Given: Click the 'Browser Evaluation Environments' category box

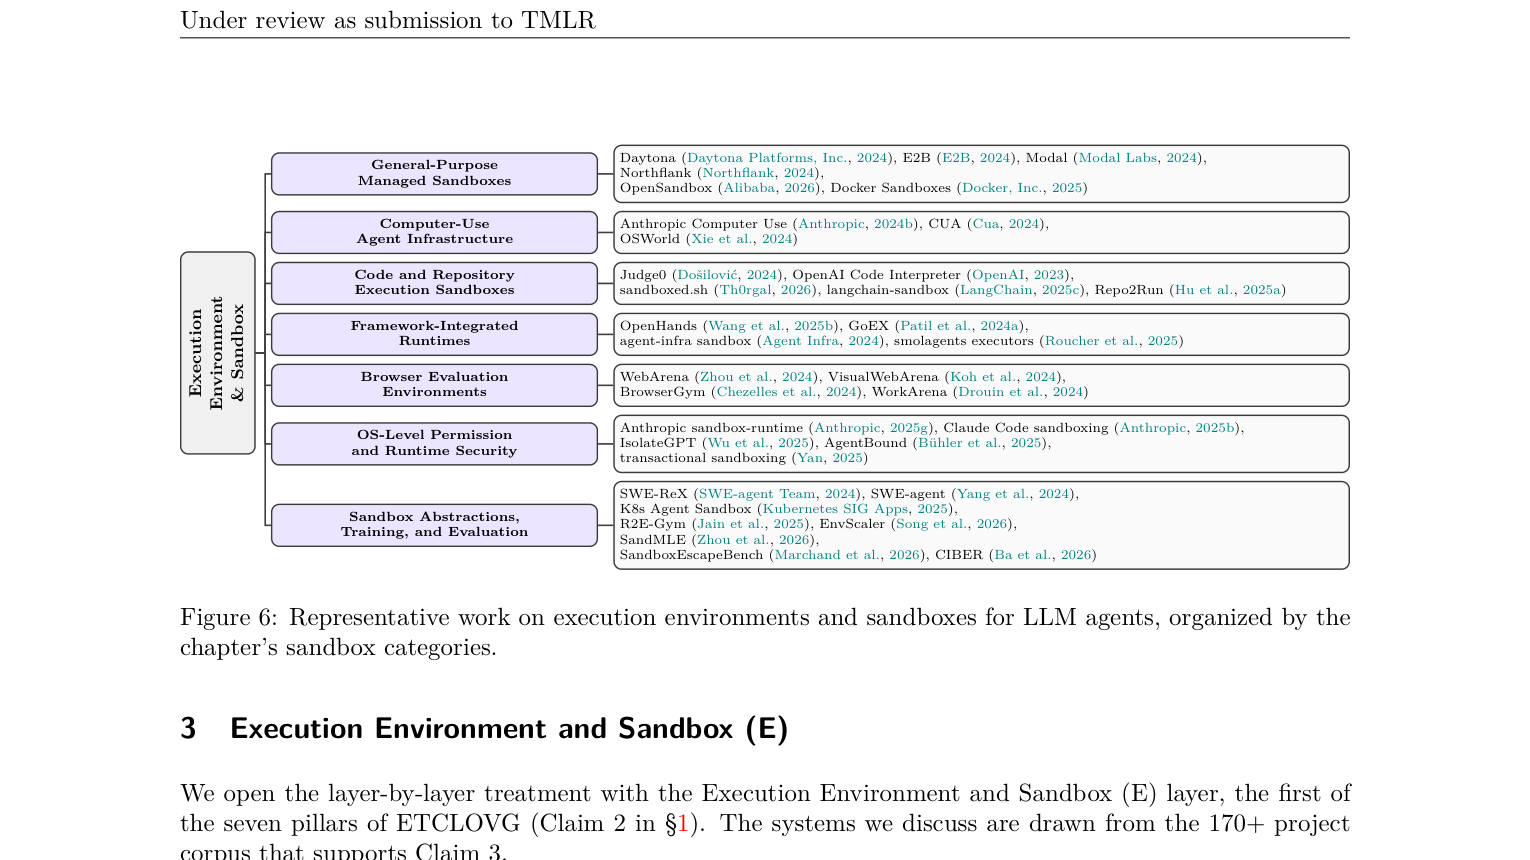Looking at the screenshot, I should click(x=435, y=385).
